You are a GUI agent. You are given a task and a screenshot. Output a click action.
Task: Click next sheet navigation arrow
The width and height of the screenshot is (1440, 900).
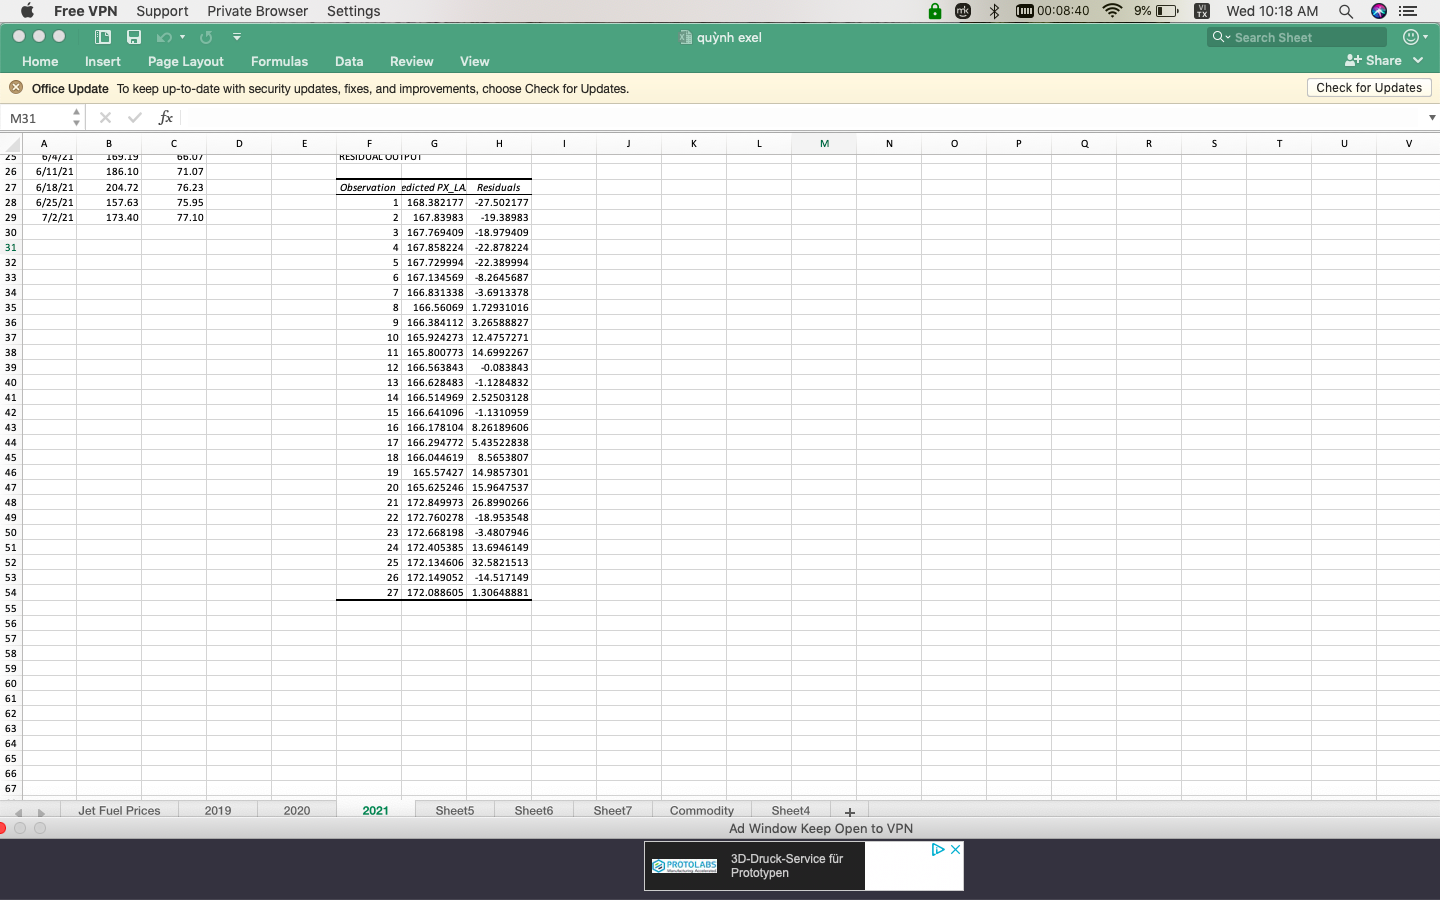pos(41,812)
